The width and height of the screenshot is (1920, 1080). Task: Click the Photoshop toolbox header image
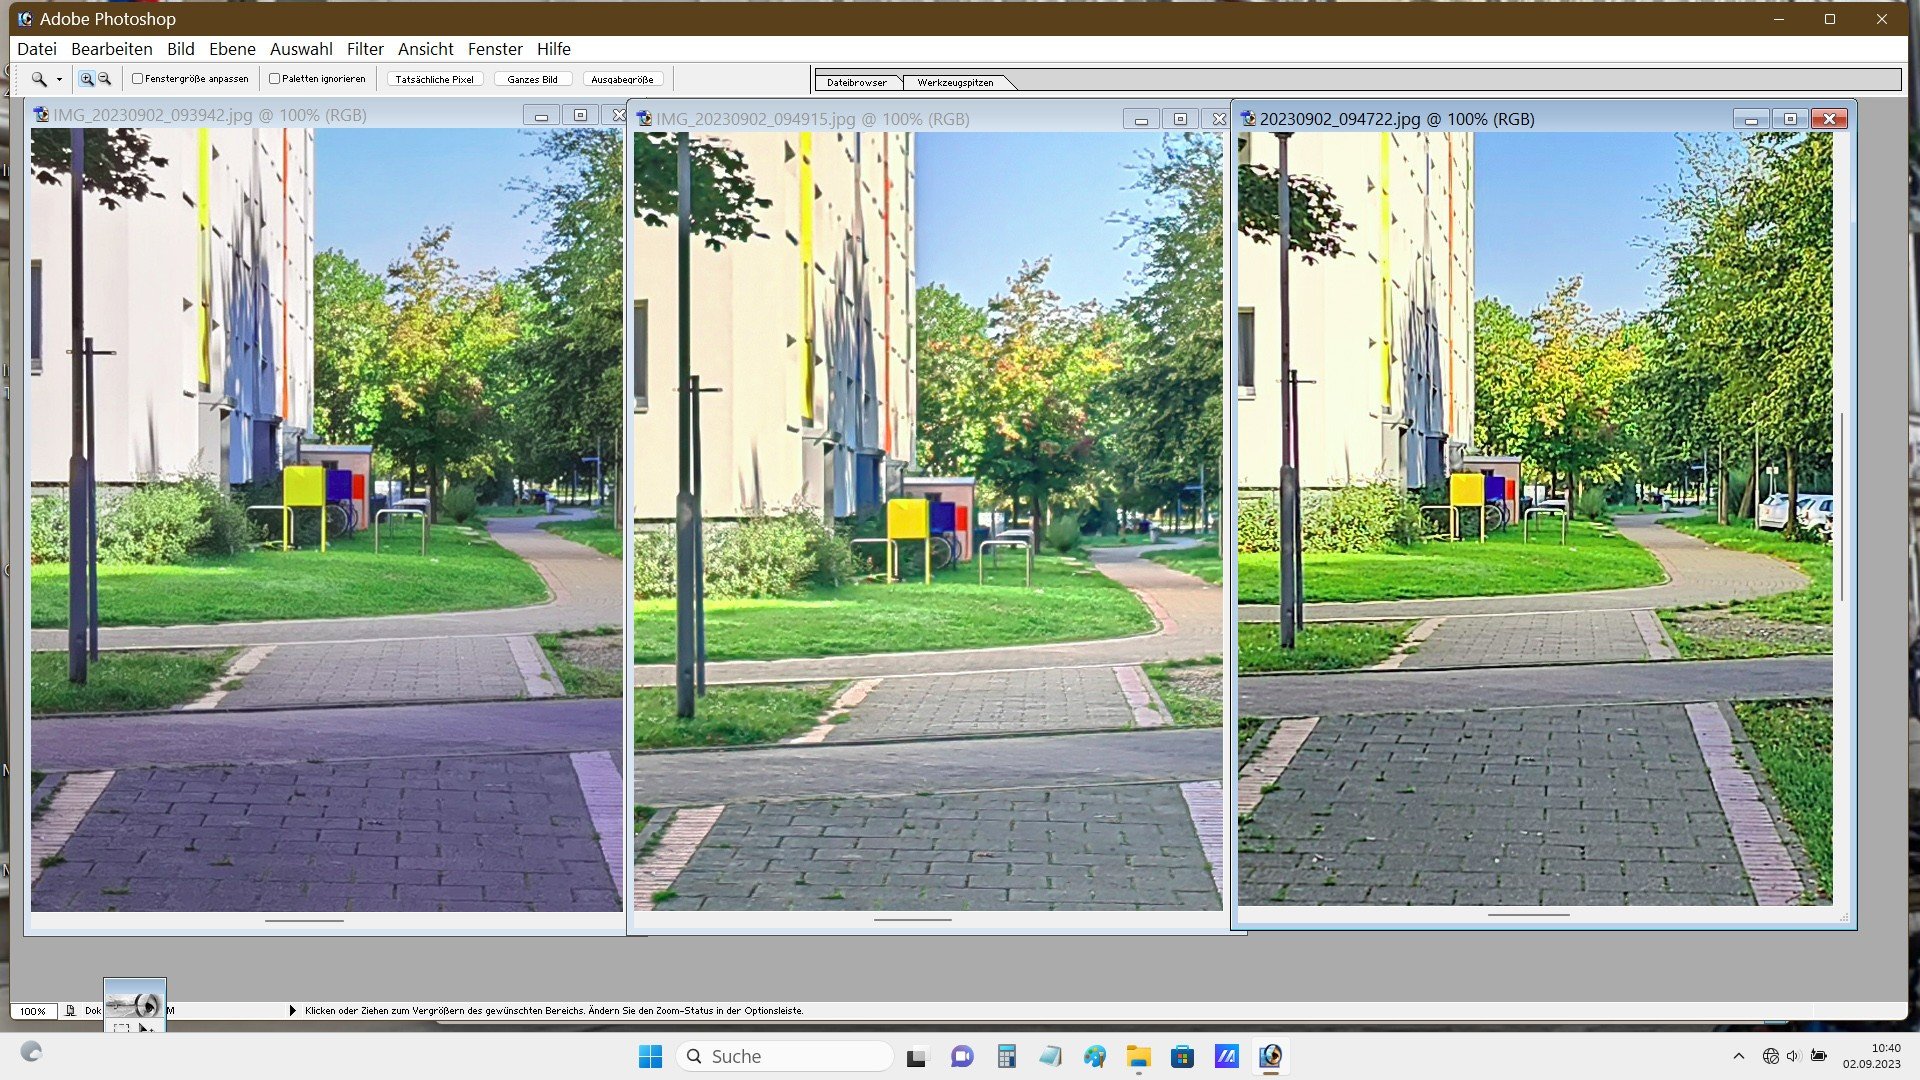click(135, 998)
